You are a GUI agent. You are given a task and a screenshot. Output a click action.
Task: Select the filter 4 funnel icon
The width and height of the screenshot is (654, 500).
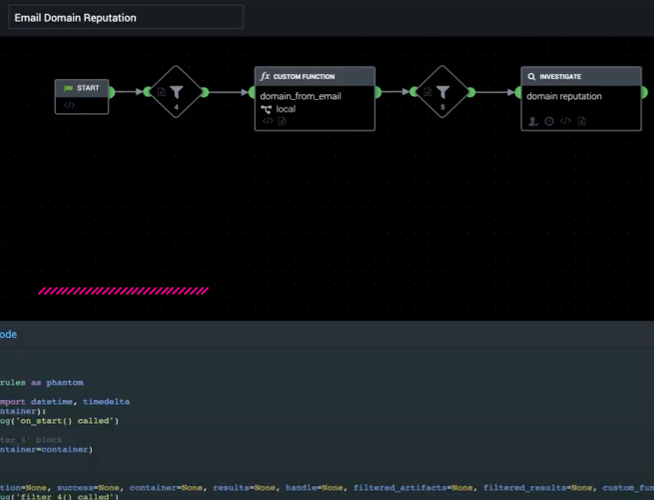coord(176,92)
